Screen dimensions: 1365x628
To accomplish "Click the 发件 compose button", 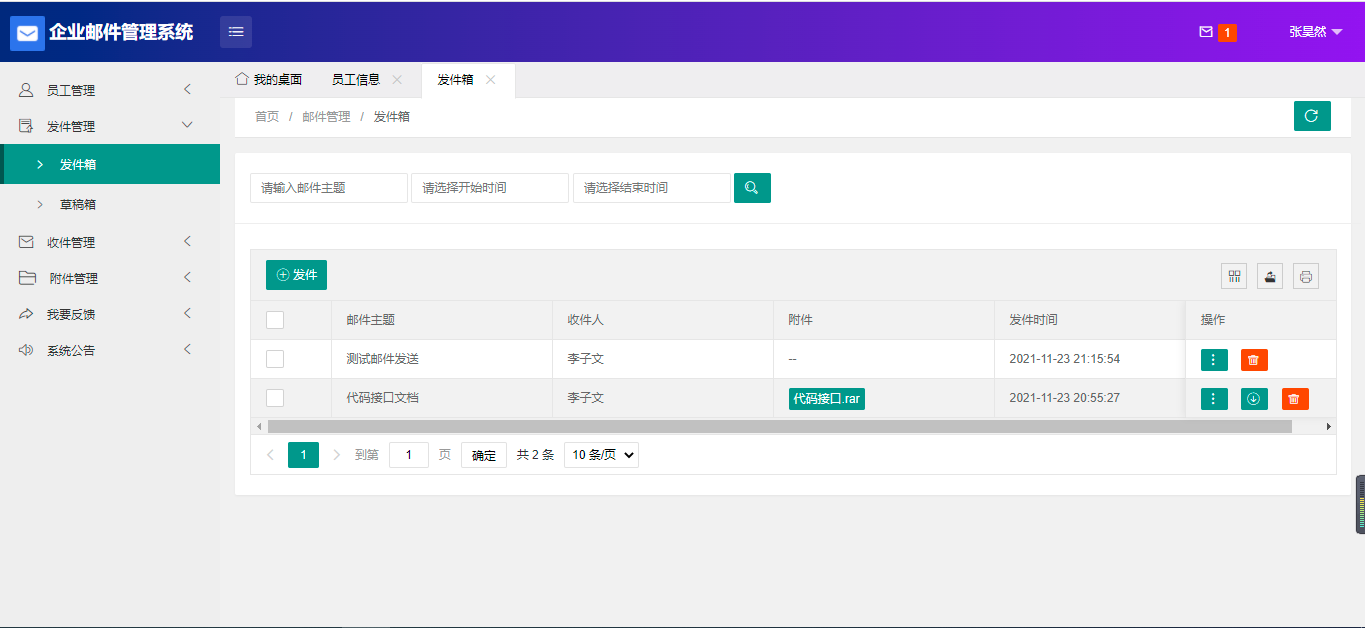I will [x=296, y=275].
